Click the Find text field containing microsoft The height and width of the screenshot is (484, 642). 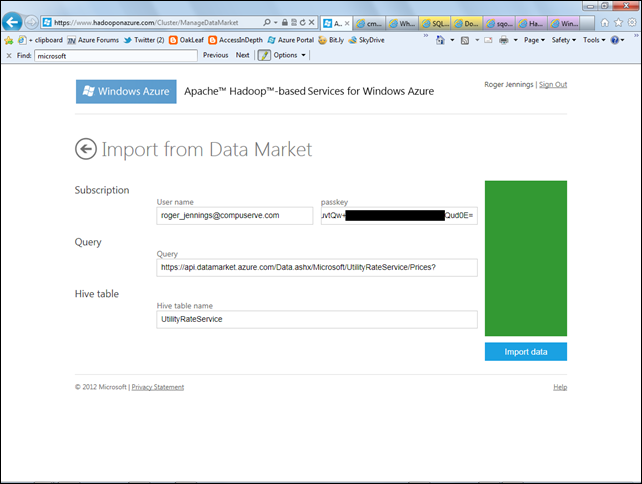point(116,56)
